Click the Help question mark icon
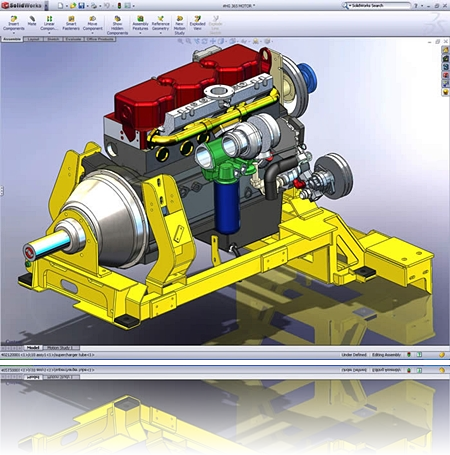Screen dimensions: 450x455 point(416,6)
